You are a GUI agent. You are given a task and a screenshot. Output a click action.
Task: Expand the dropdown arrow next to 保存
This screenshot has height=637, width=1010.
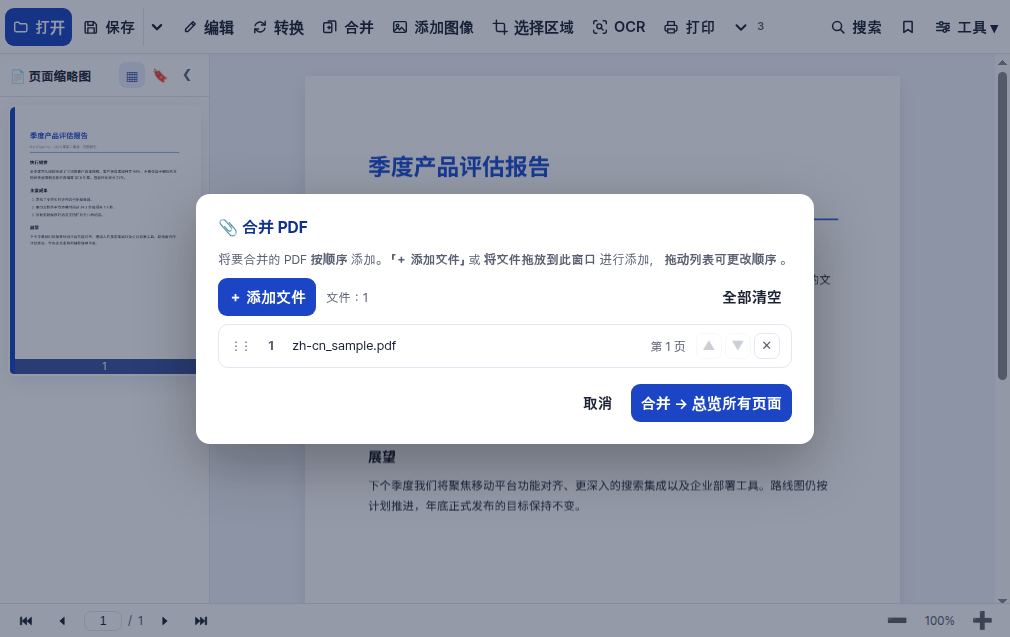[157, 27]
